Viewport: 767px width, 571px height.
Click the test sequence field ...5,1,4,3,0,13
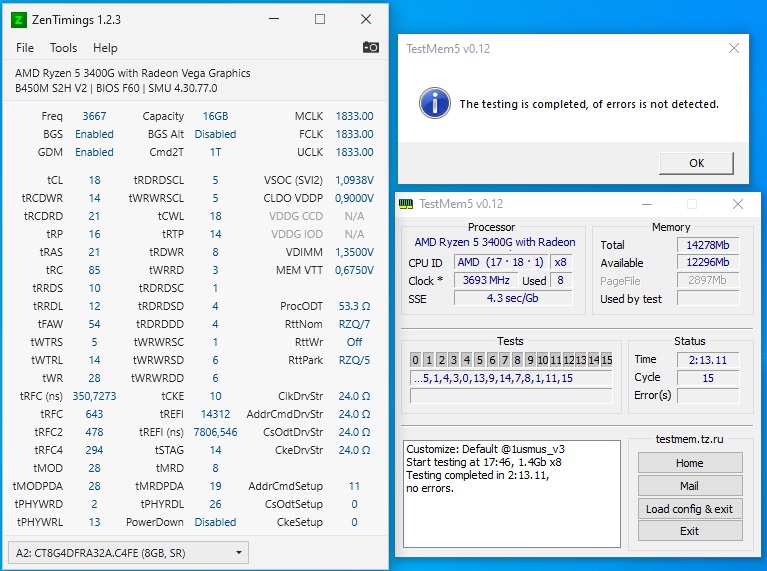[511, 378]
